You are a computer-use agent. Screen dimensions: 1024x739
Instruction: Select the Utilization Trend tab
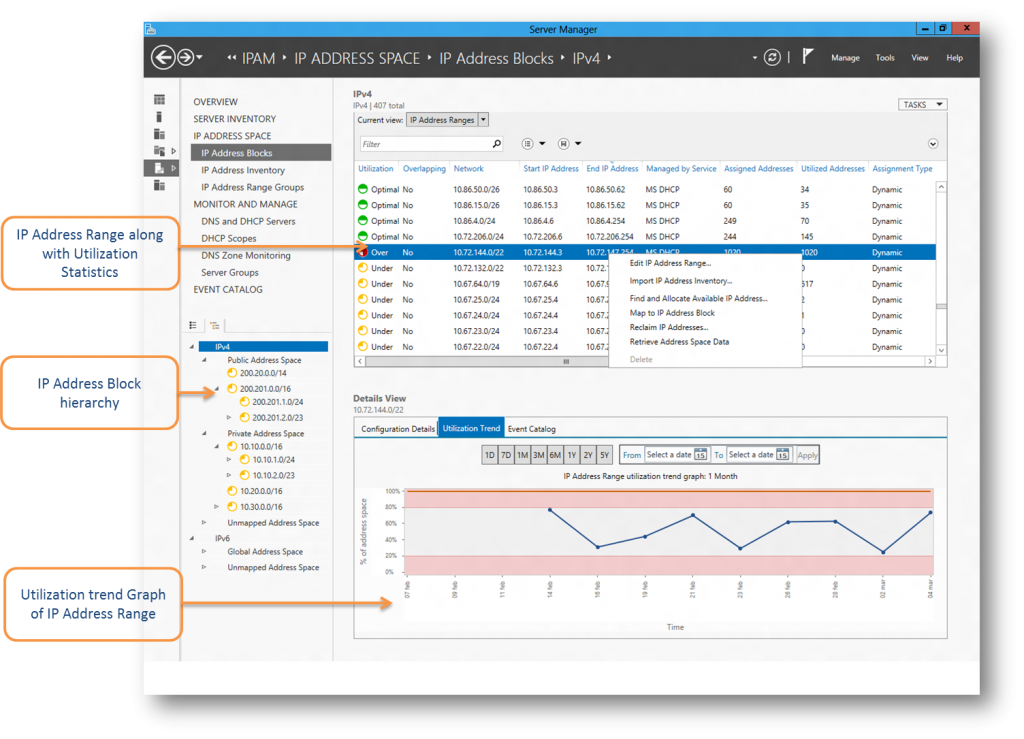point(471,428)
